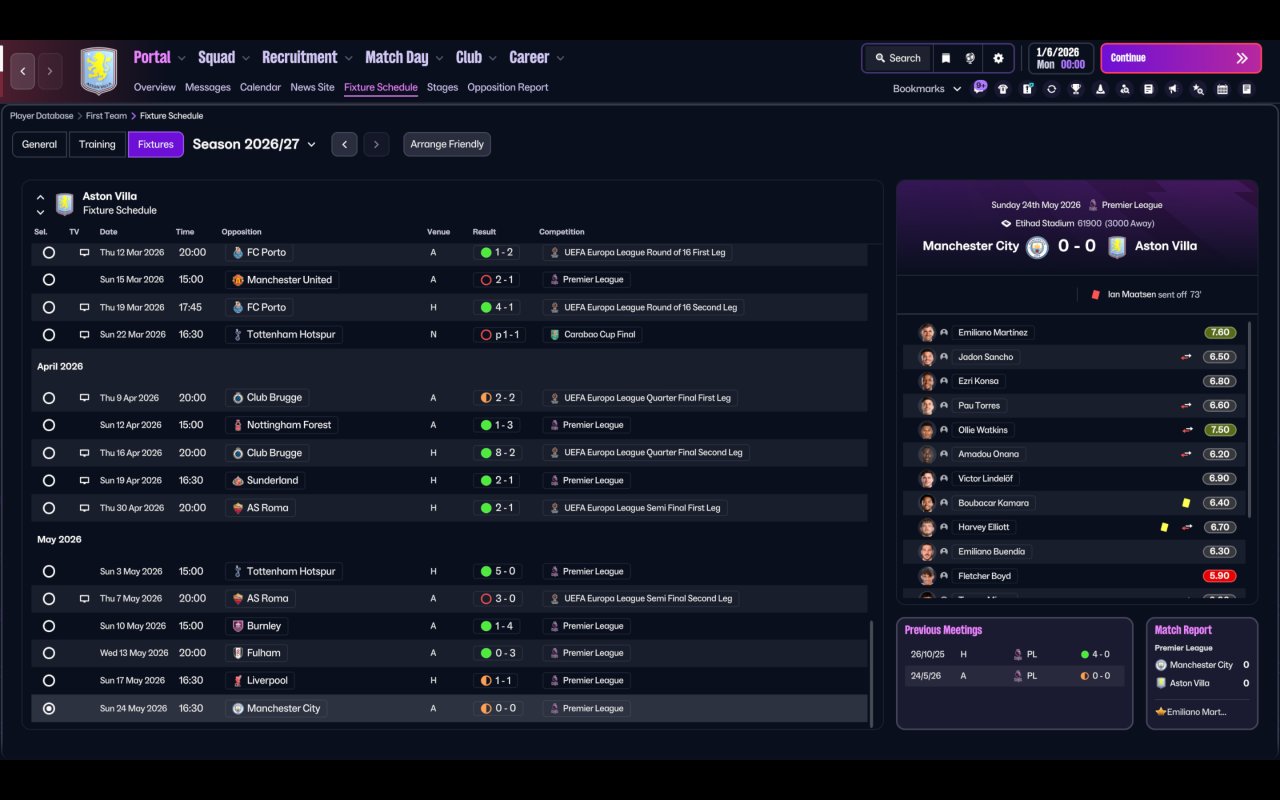Select the Fulham fixture radio

point(49,653)
